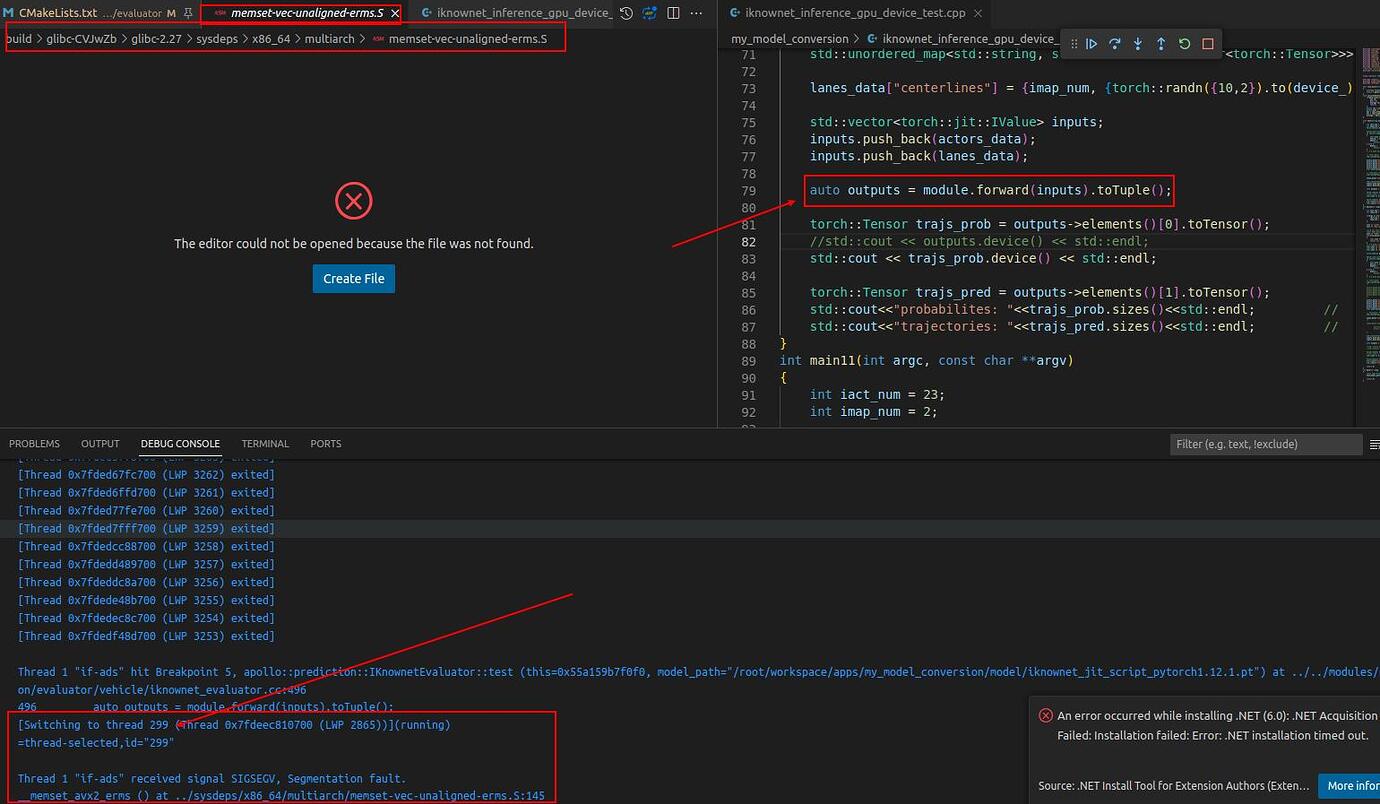Split the editor to the right
Viewport: 1380px width, 804px height.
pyautogui.click(x=673, y=13)
